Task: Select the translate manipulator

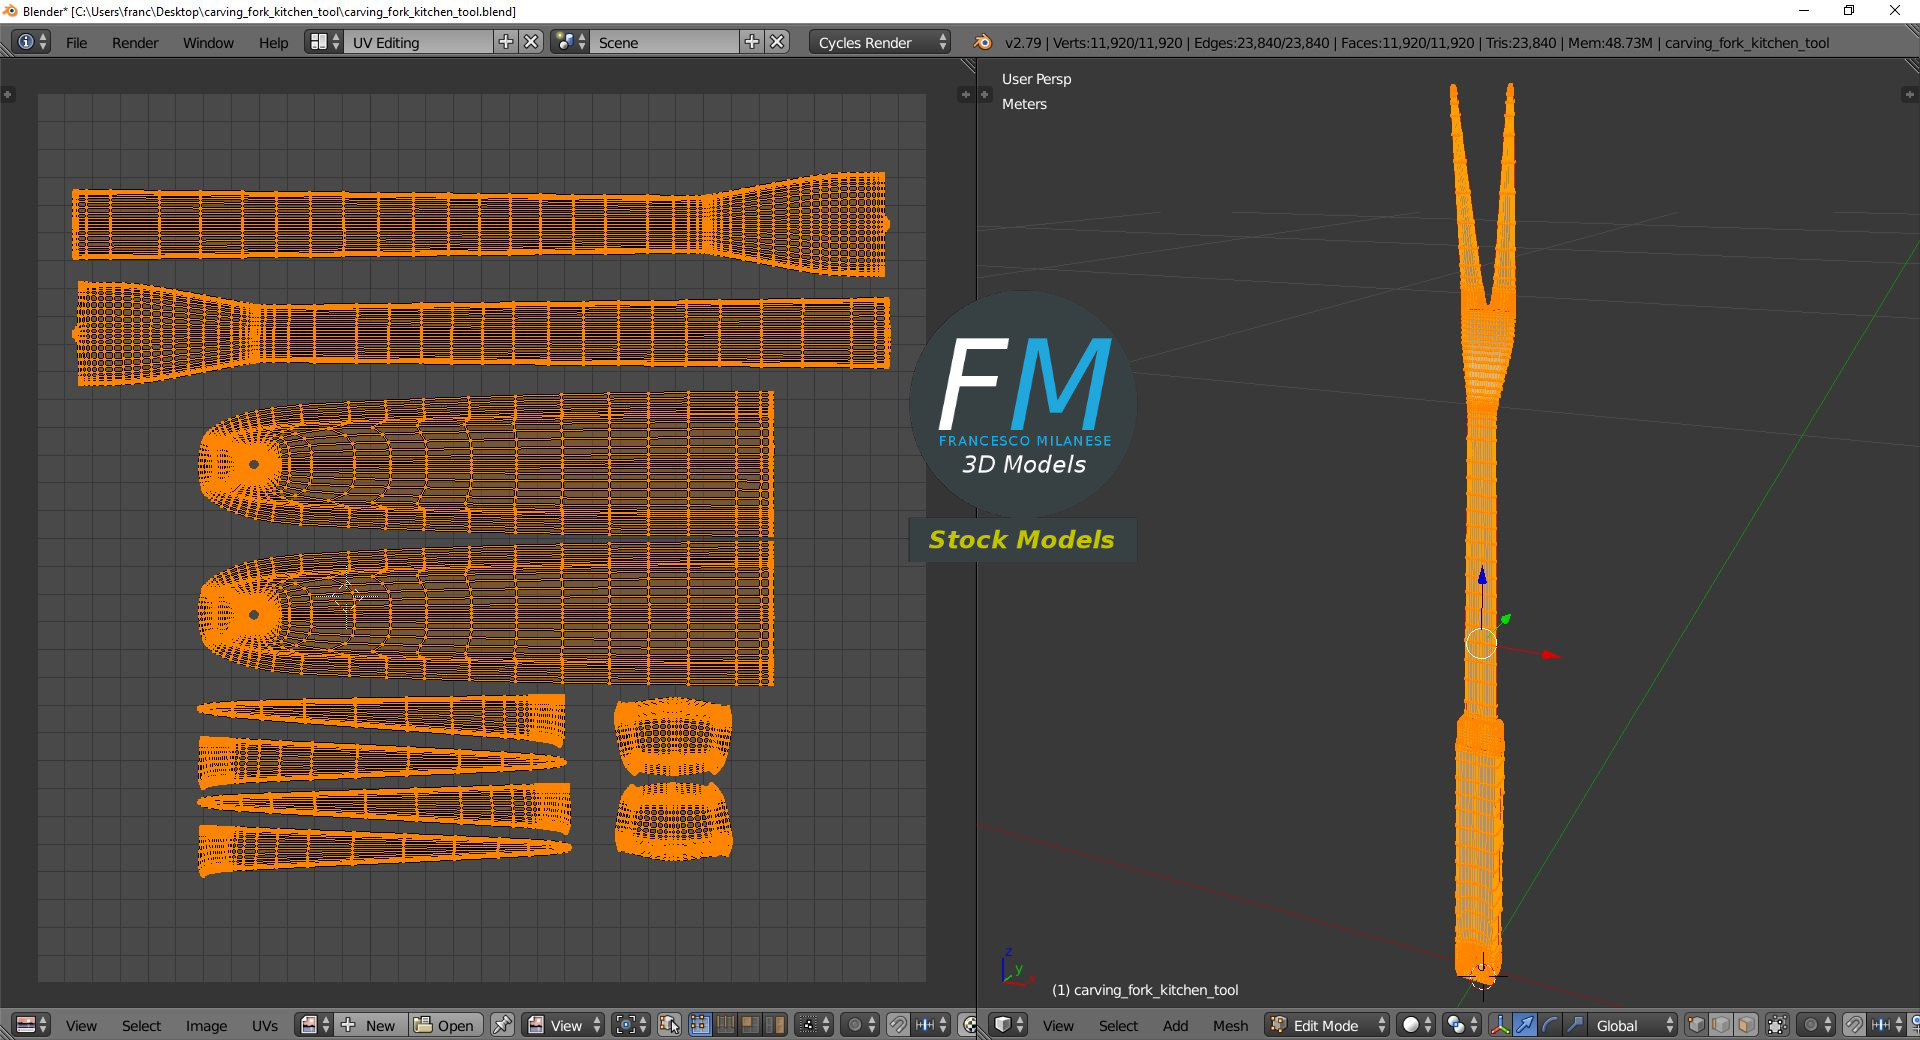Action: click(x=1525, y=1025)
